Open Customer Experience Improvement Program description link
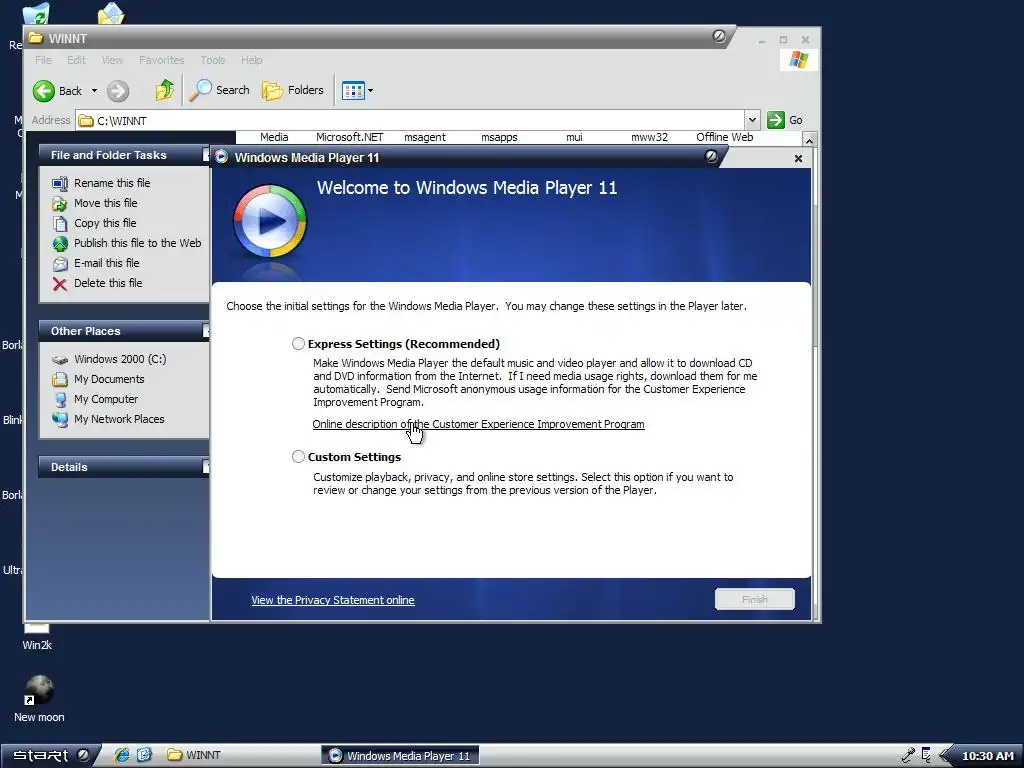The height and width of the screenshot is (768, 1024). tap(478, 424)
